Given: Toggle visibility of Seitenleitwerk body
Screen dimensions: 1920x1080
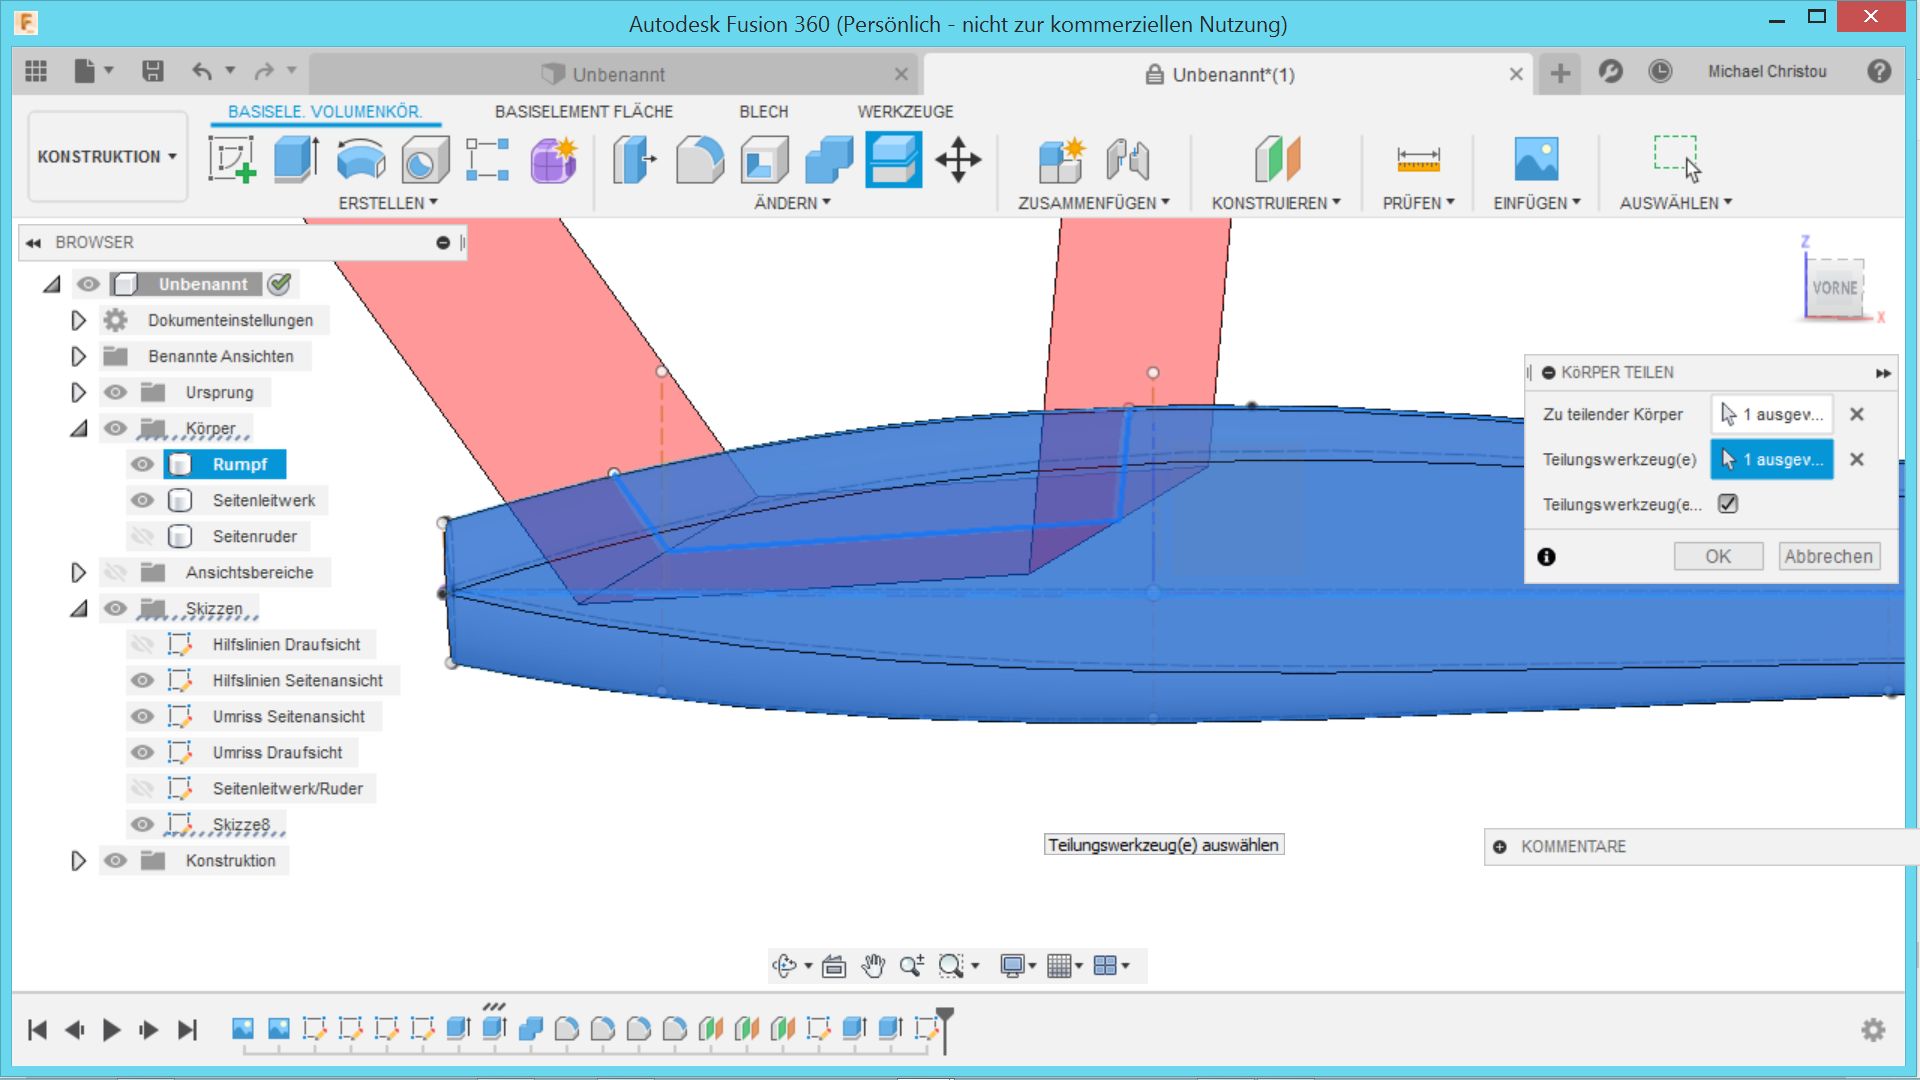Looking at the screenshot, I should pyautogui.click(x=143, y=500).
